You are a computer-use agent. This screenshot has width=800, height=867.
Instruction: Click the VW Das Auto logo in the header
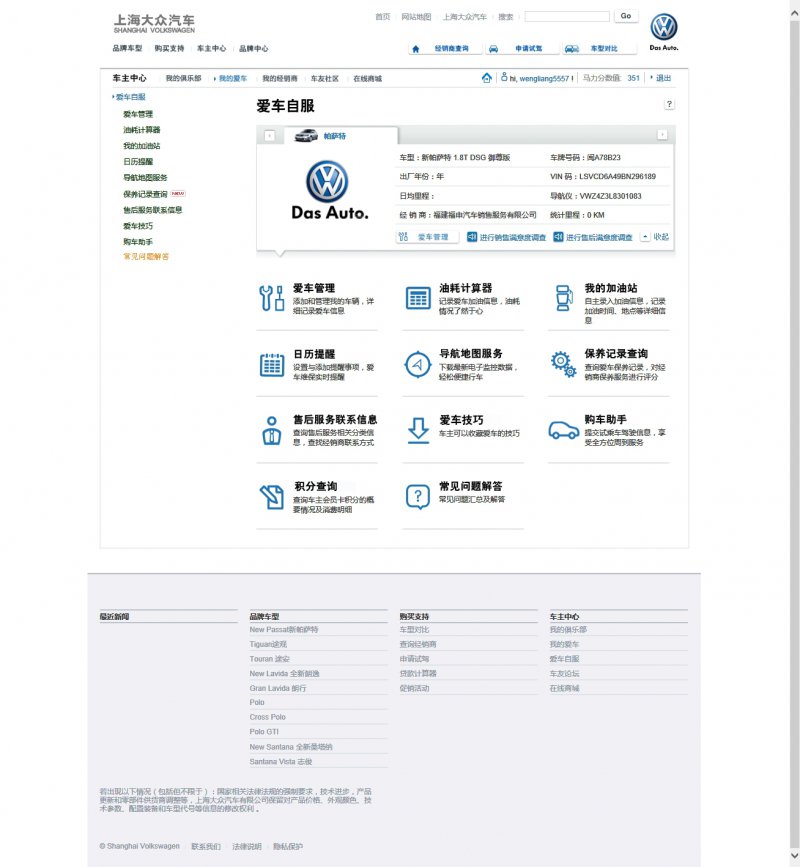664,32
